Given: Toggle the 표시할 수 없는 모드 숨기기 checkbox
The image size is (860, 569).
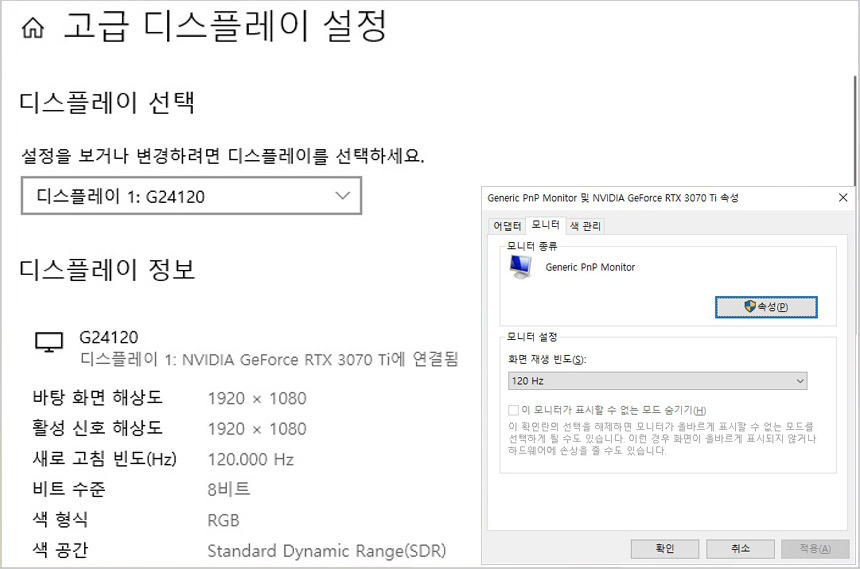Looking at the screenshot, I should (x=514, y=410).
